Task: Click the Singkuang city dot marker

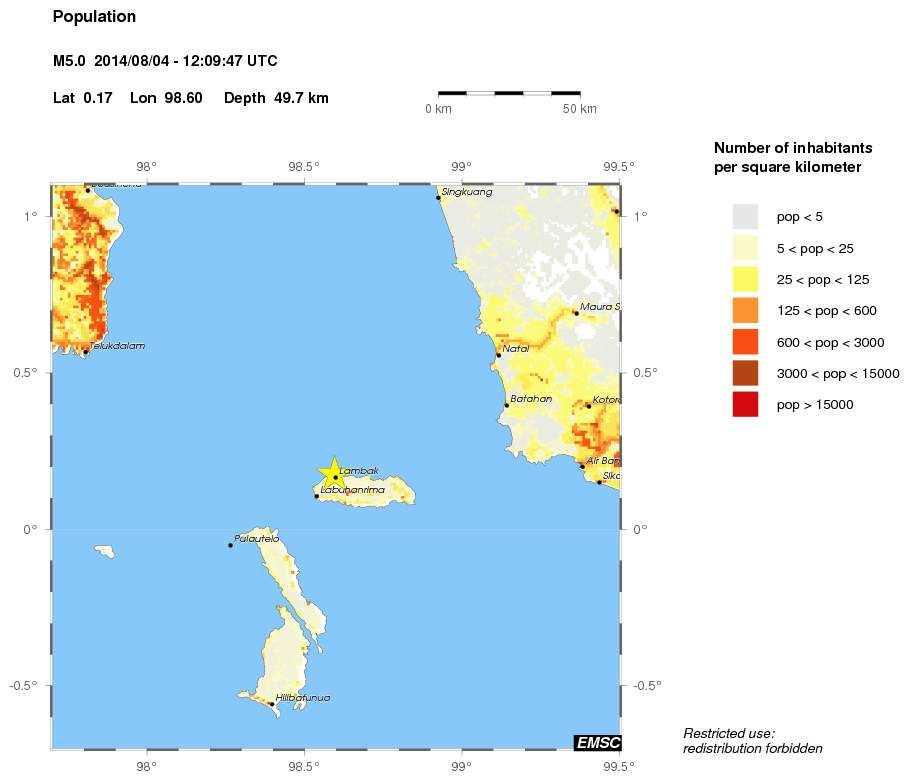Action: 438,198
